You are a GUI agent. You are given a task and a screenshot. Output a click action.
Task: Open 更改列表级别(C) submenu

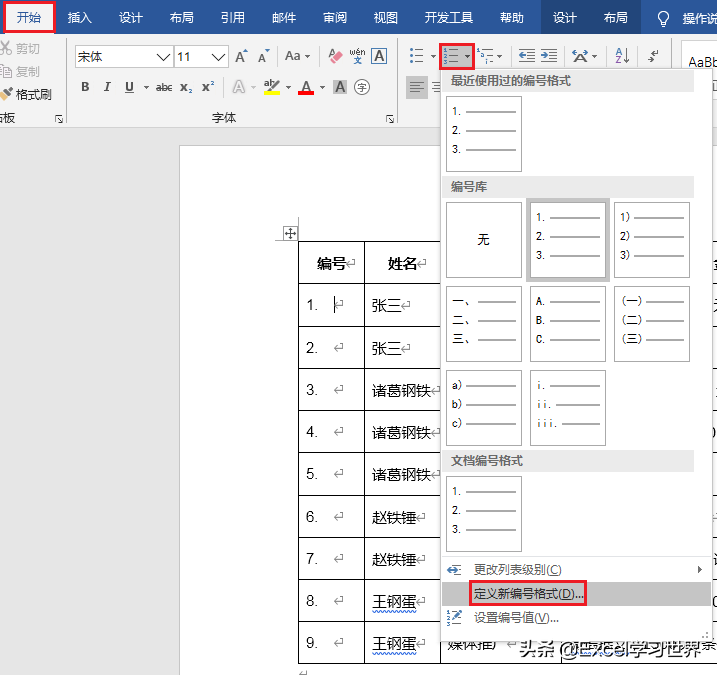[x=576, y=569]
